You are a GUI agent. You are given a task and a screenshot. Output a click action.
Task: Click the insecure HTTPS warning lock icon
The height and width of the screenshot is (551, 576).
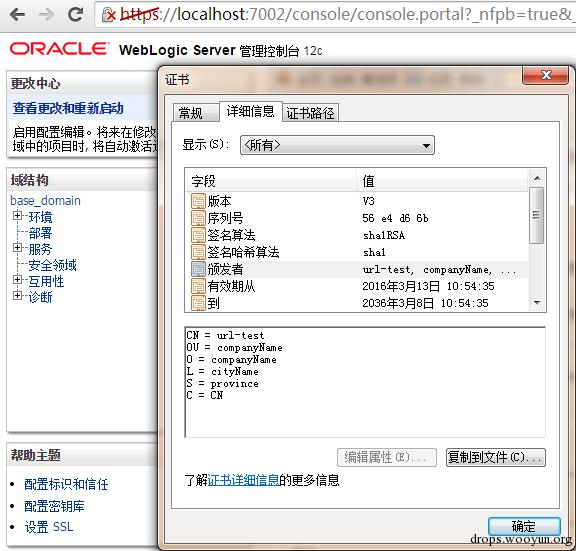(108, 15)
